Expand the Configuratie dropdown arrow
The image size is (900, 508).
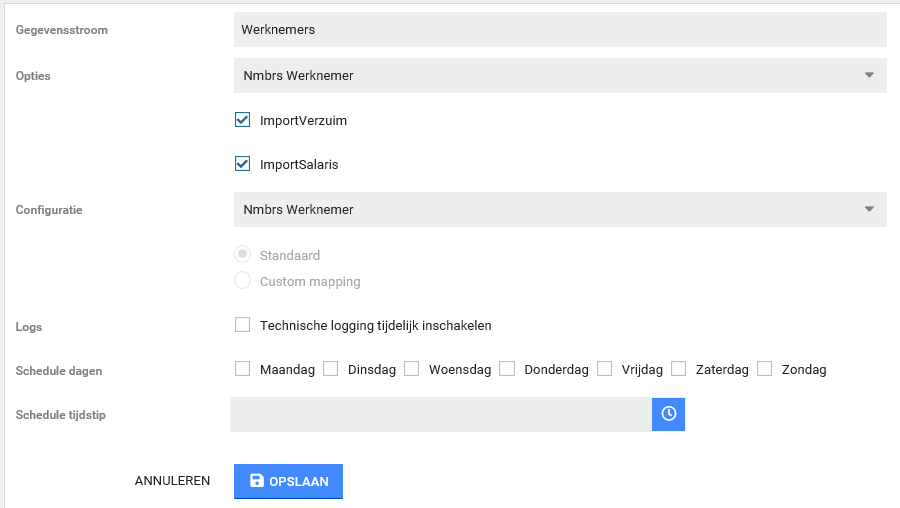pos(868,209)
